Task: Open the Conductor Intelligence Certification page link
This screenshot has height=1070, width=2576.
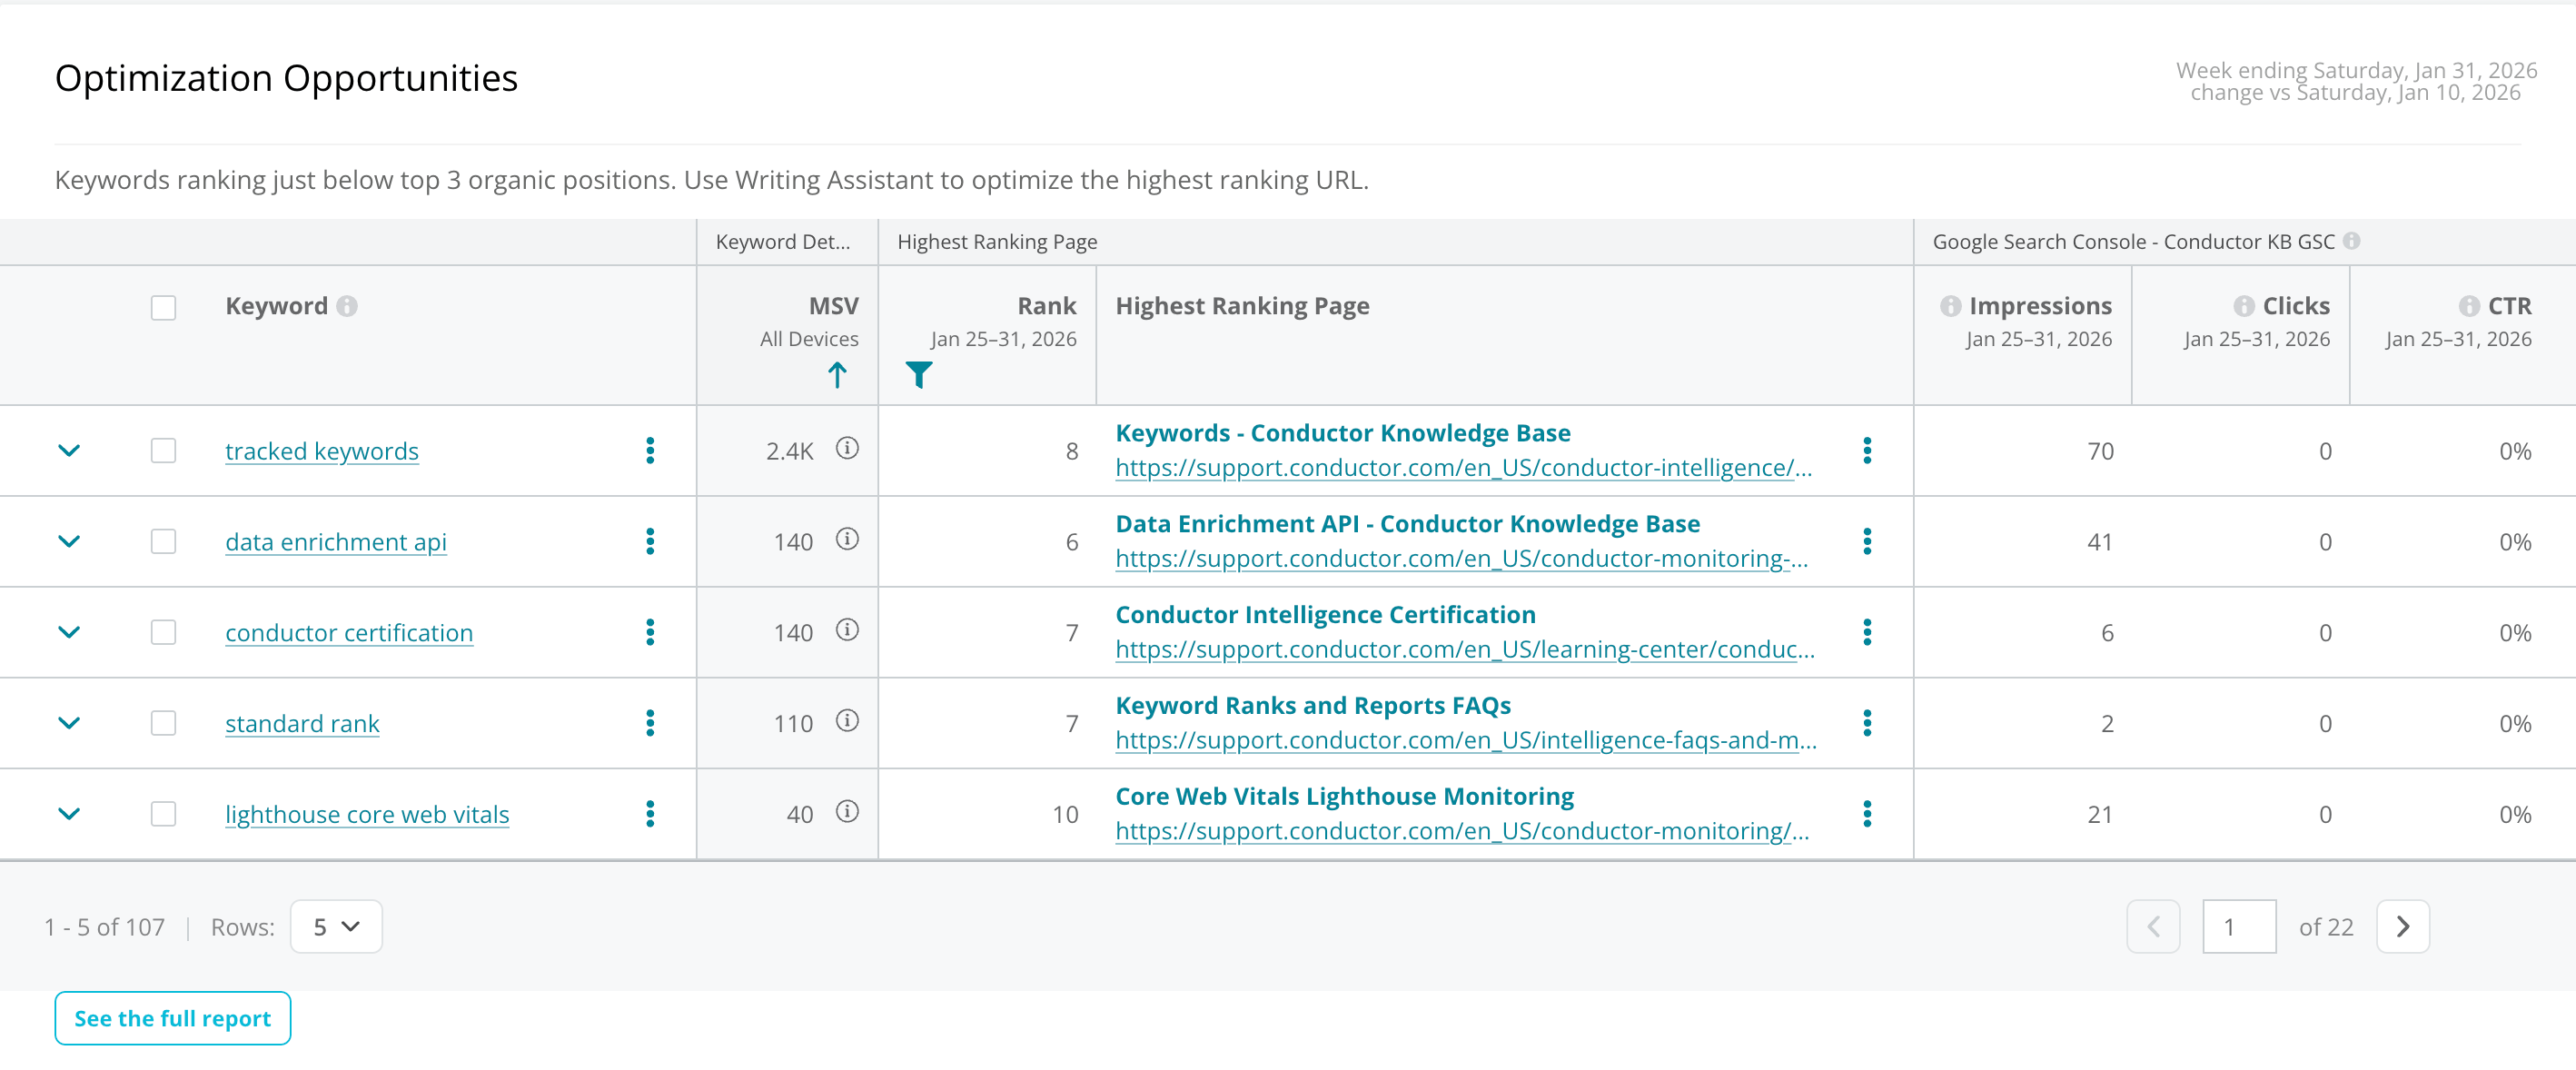Action: (1325, 615)
